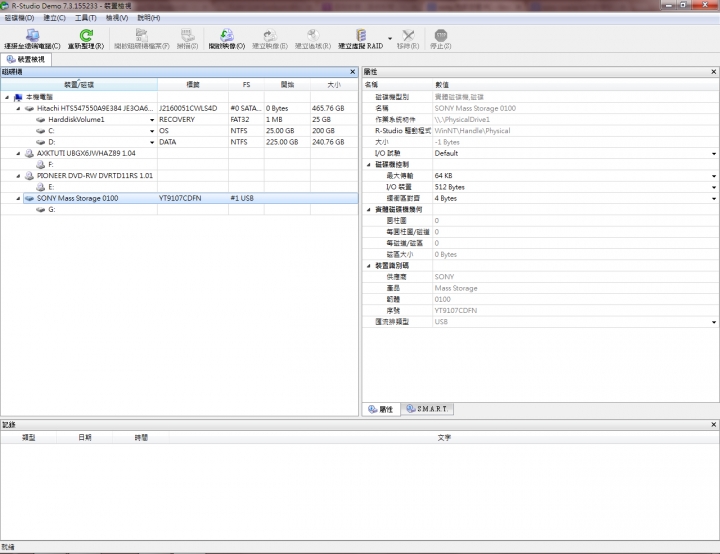Select the Device View tab

pos(26,59)
